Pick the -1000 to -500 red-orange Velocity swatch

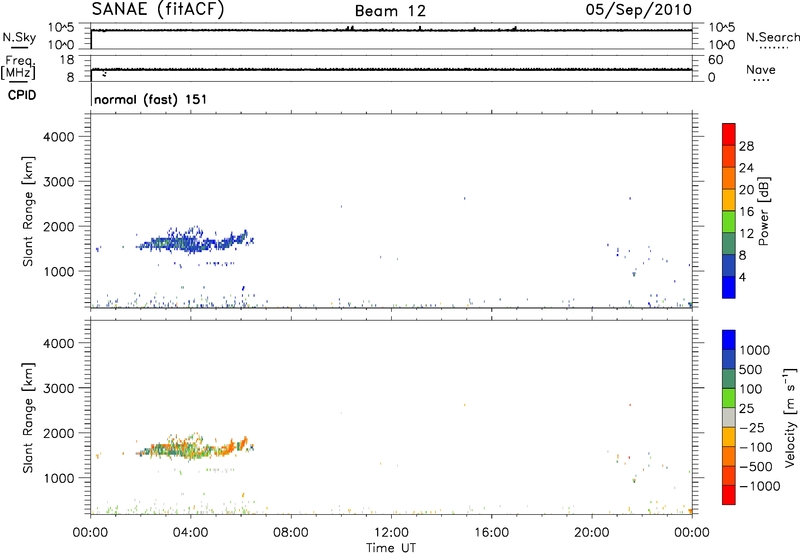tap(729, 475)
